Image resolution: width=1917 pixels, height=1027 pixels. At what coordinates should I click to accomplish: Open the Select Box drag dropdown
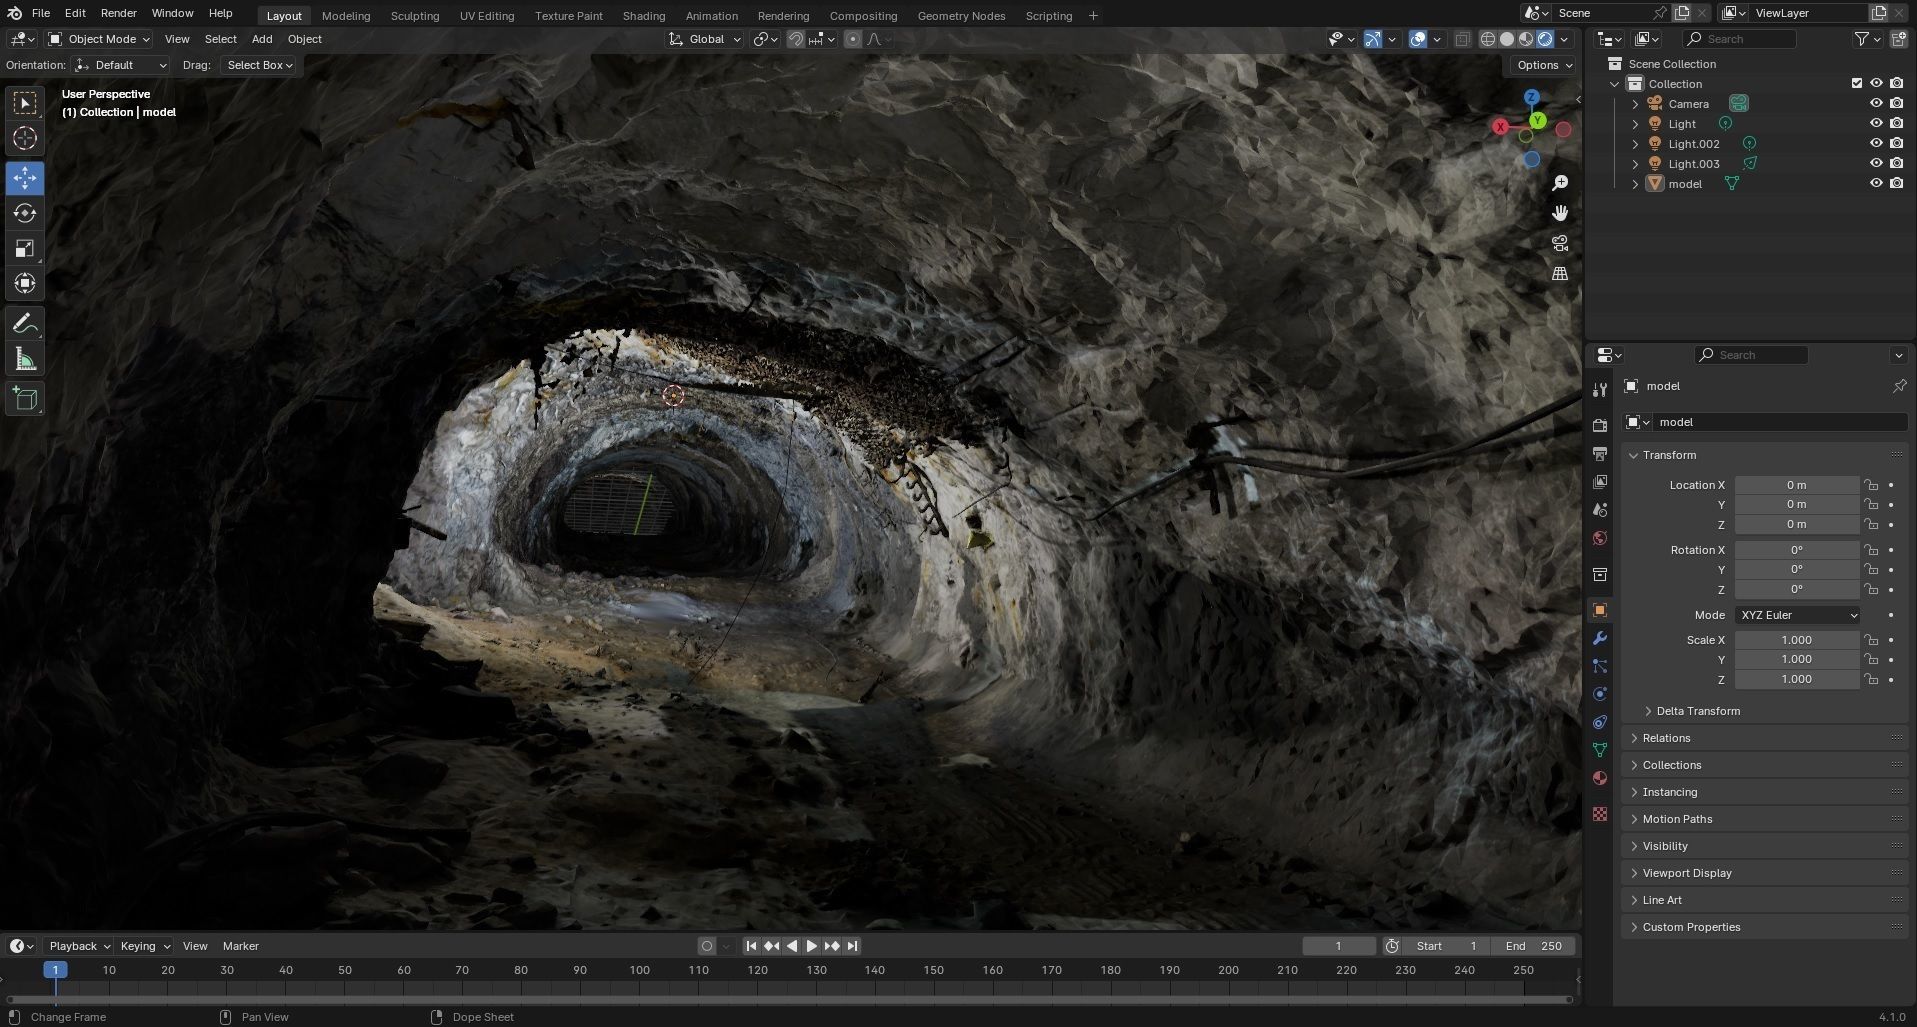tap(259, 65)
